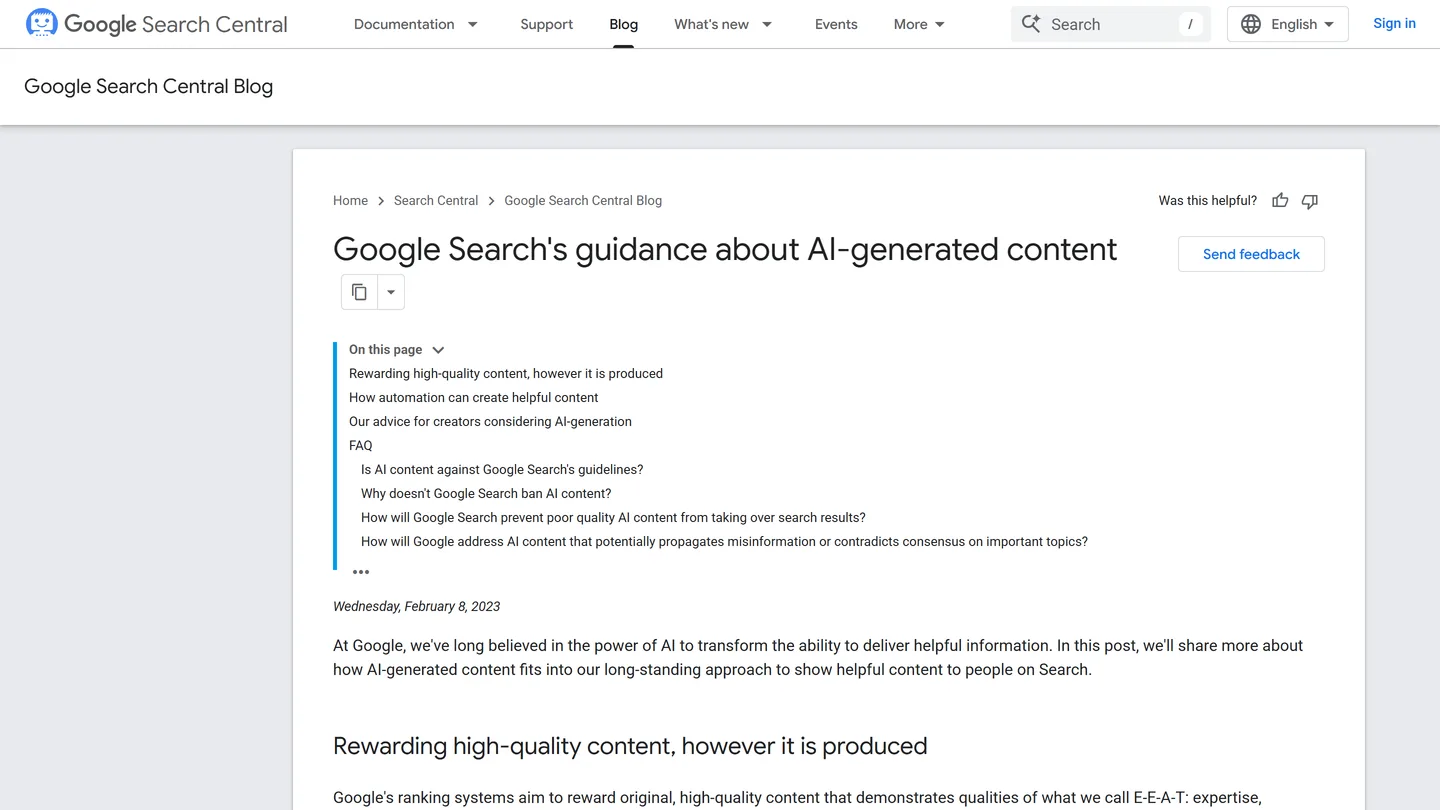
Task: Open the What's new nav item
Action: tap(711, 24)
